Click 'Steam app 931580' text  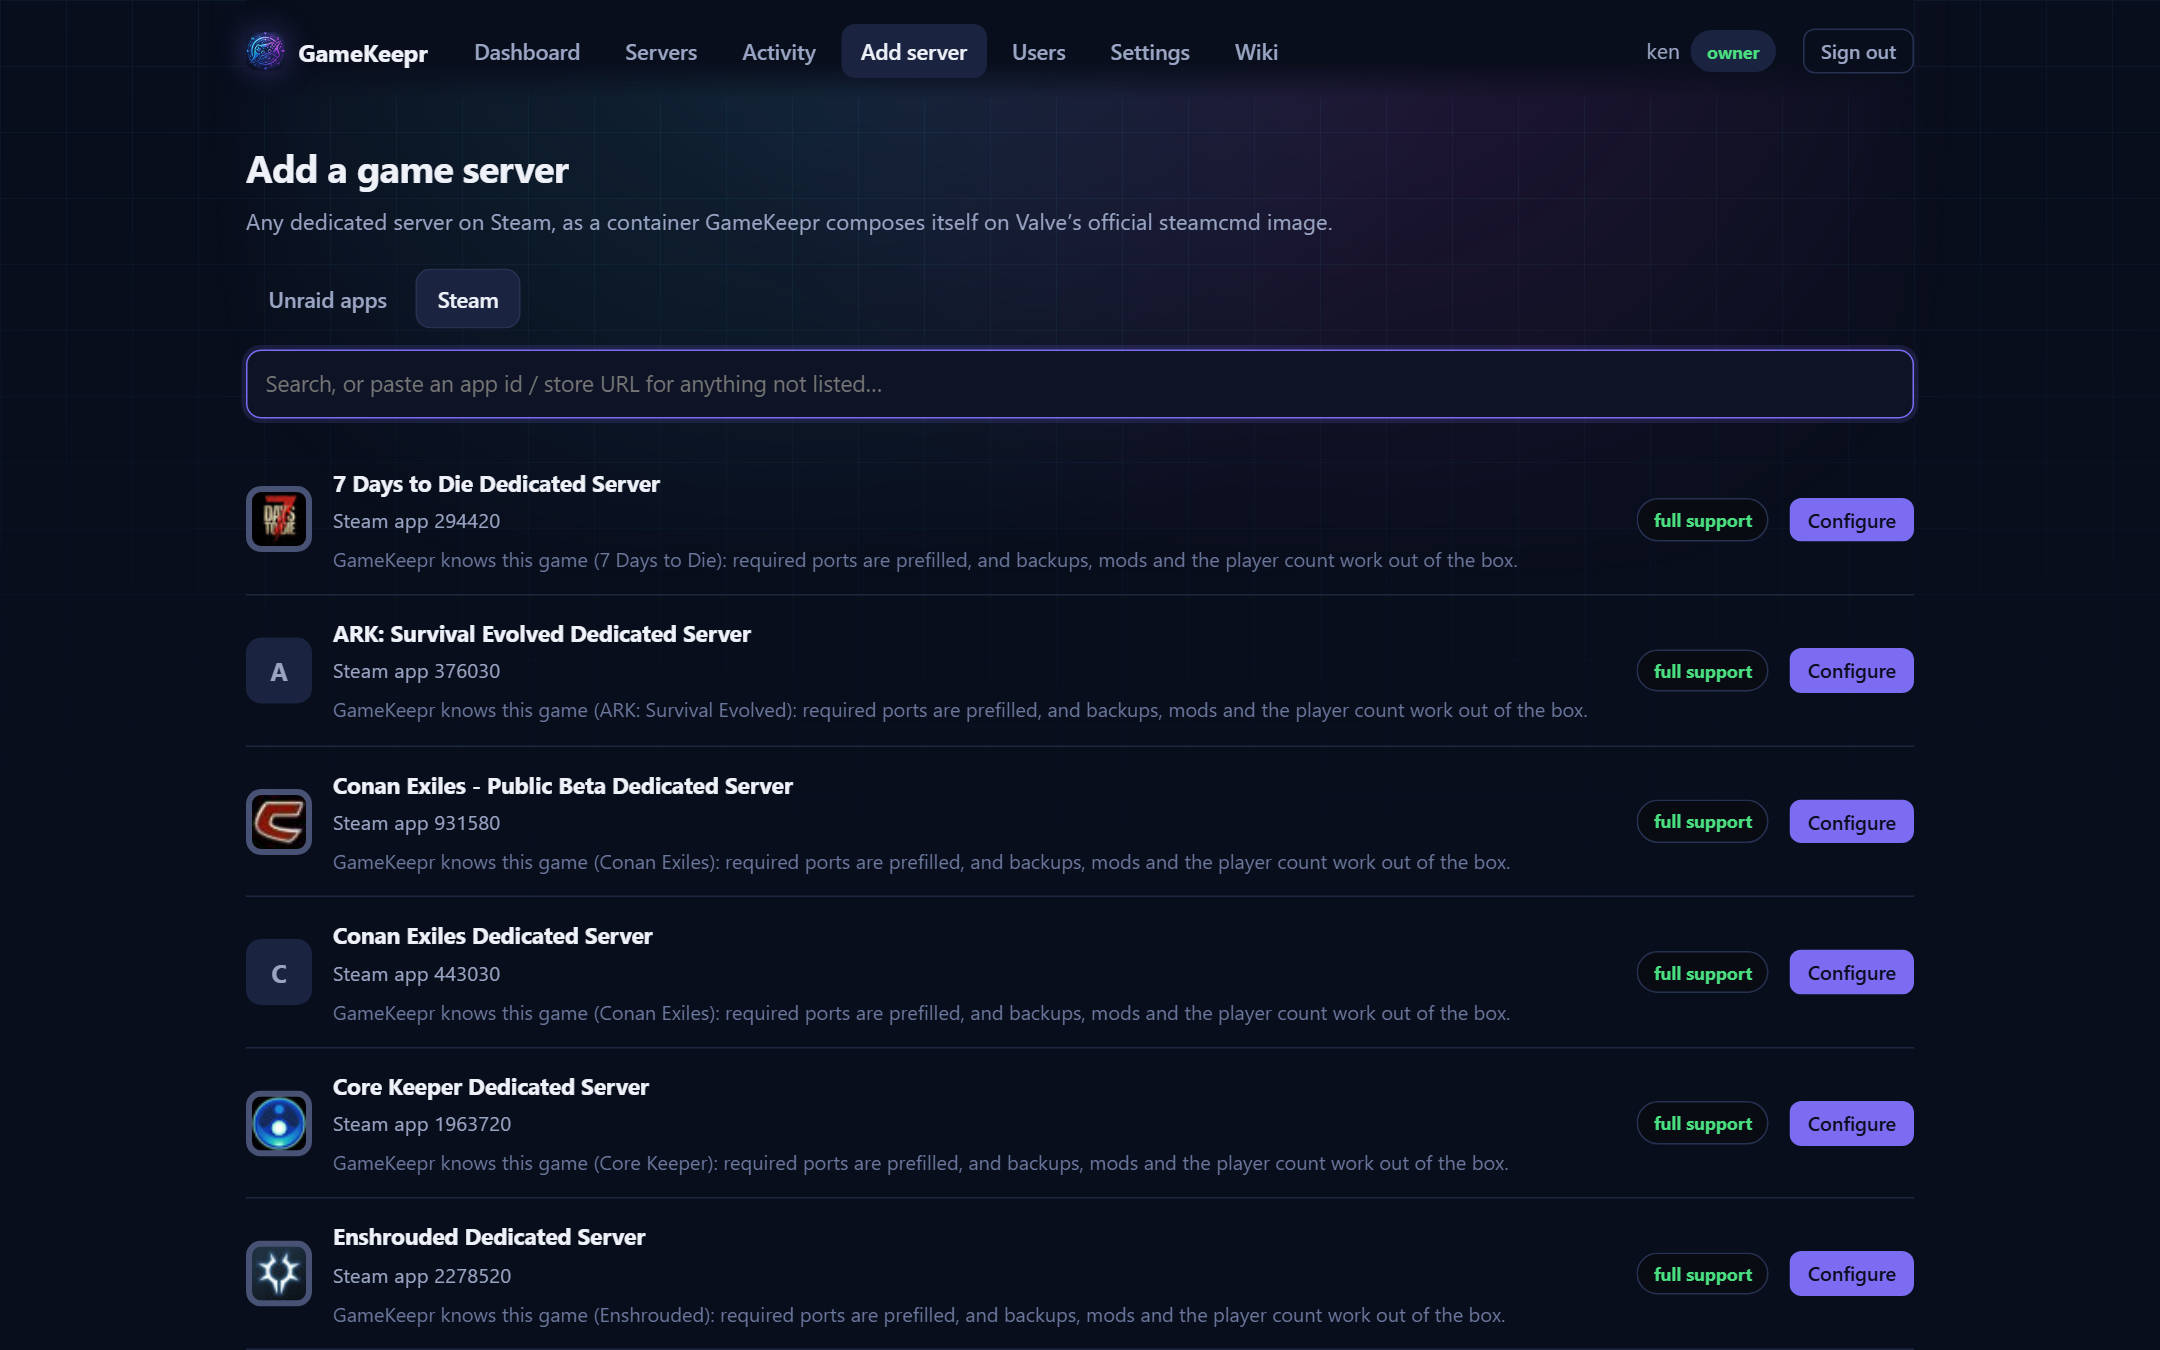pos(416,823)
